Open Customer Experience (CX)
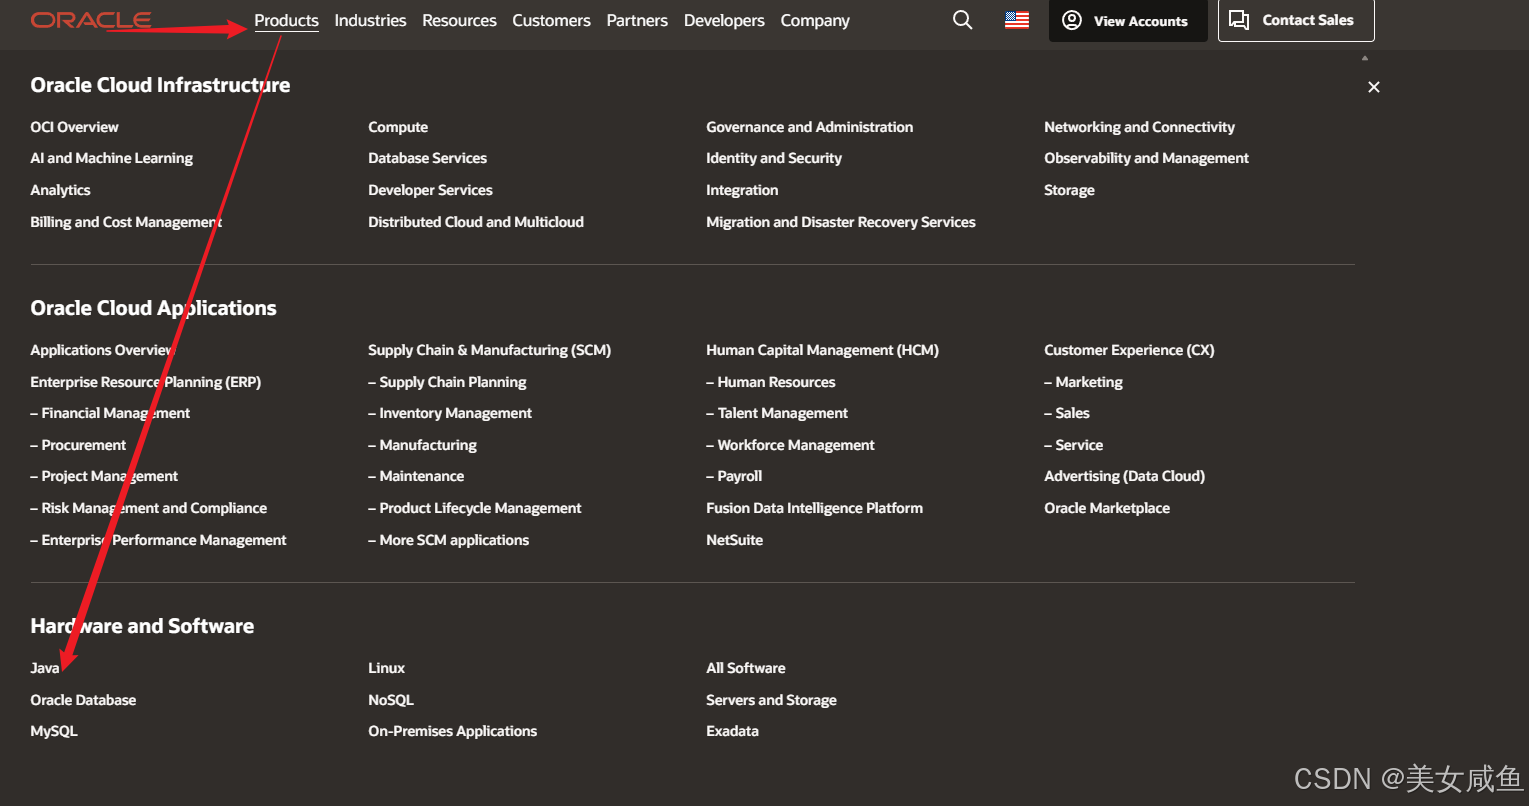 click(1129, 350)
